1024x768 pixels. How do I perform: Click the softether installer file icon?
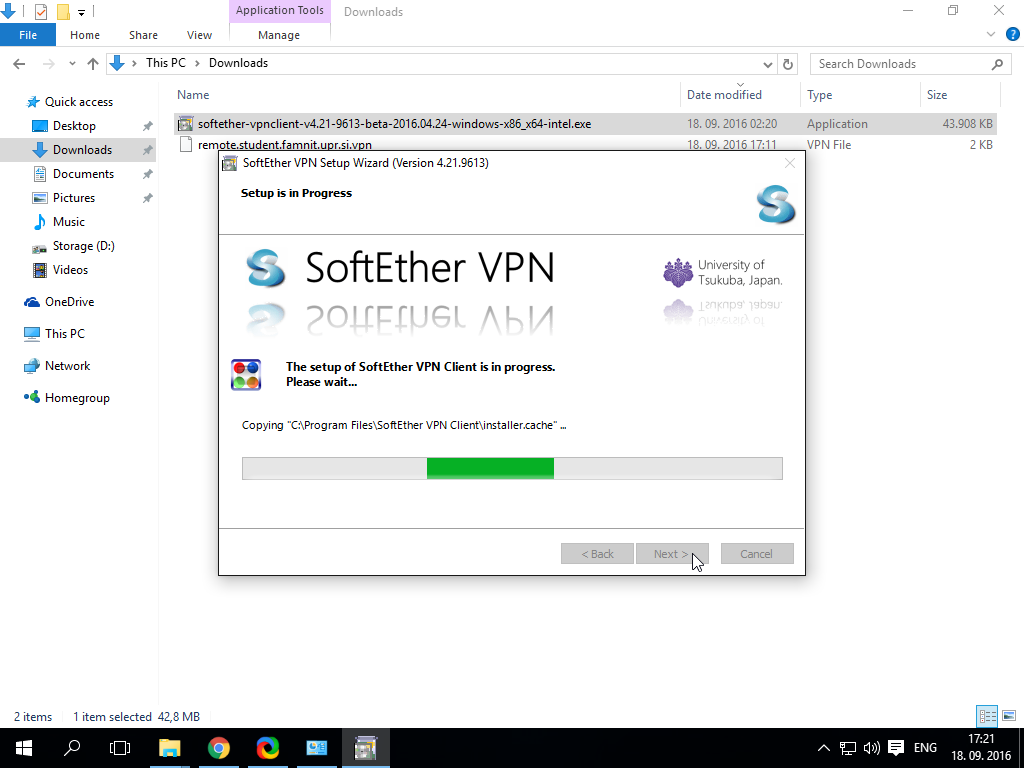pyautogui.click(x=185, y=124)
